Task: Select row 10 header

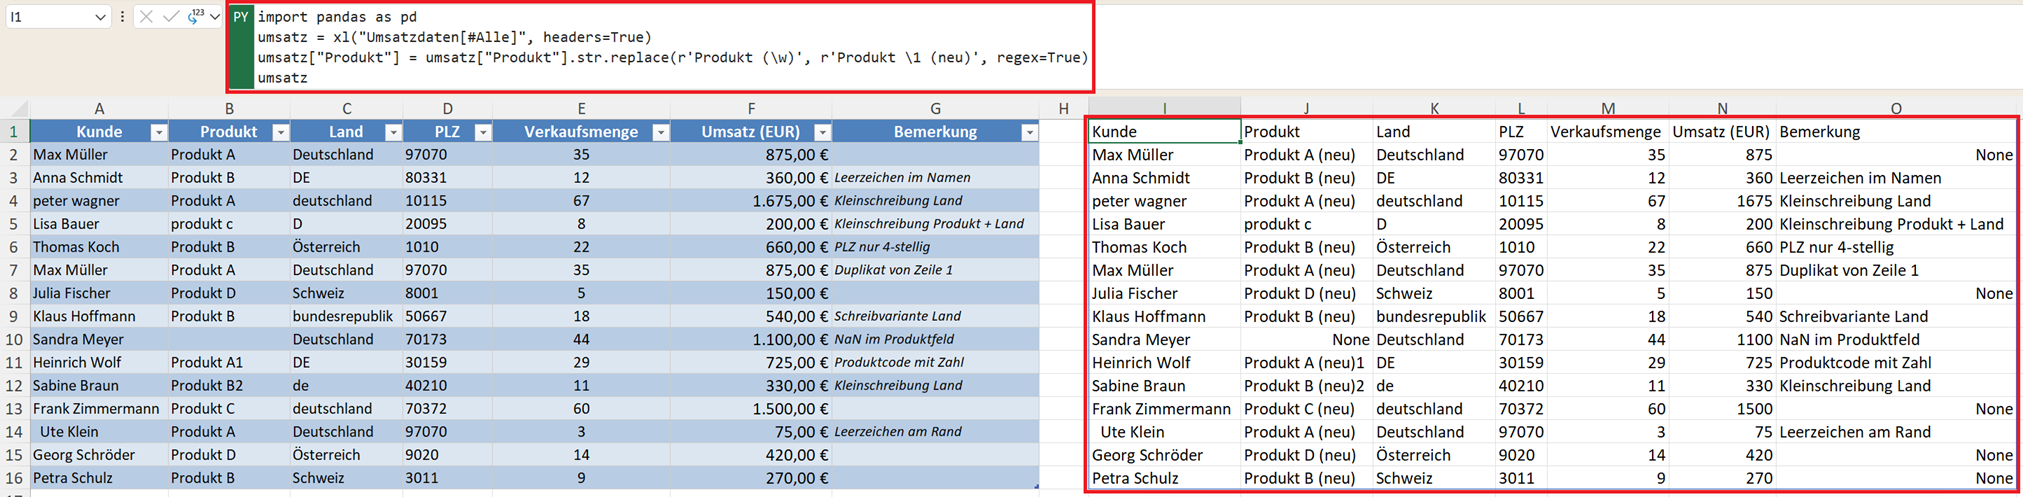Action: click(14, 339)
